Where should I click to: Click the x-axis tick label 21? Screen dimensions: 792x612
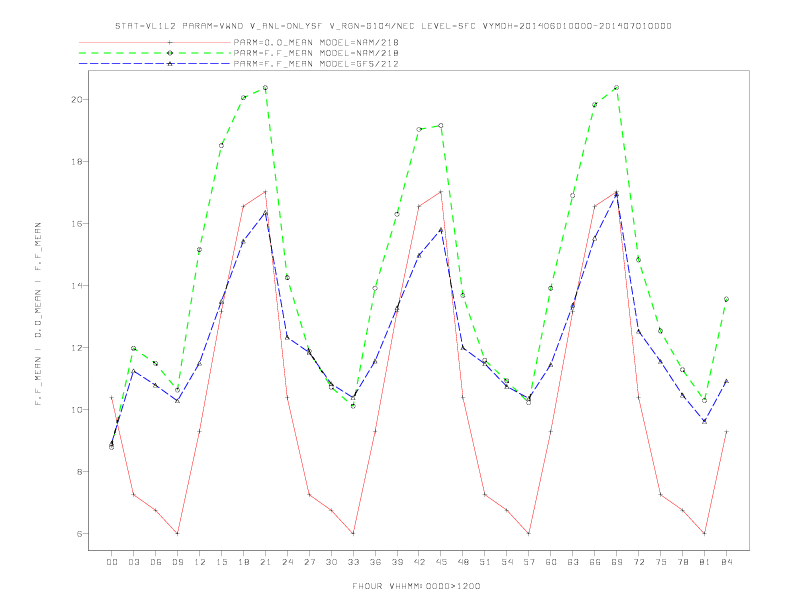[x=265, y=562]
